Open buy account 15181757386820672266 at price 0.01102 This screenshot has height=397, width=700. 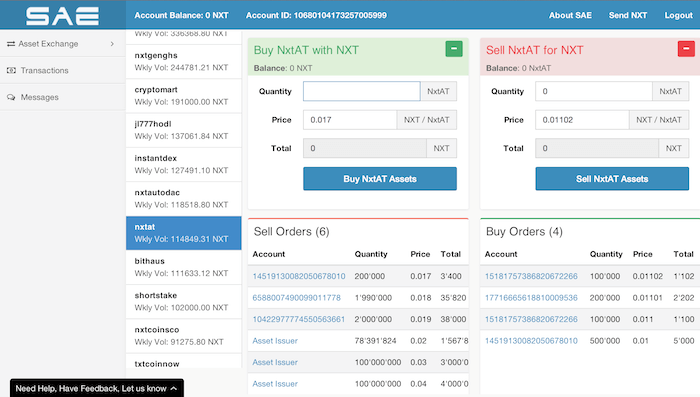coord(531,276)
